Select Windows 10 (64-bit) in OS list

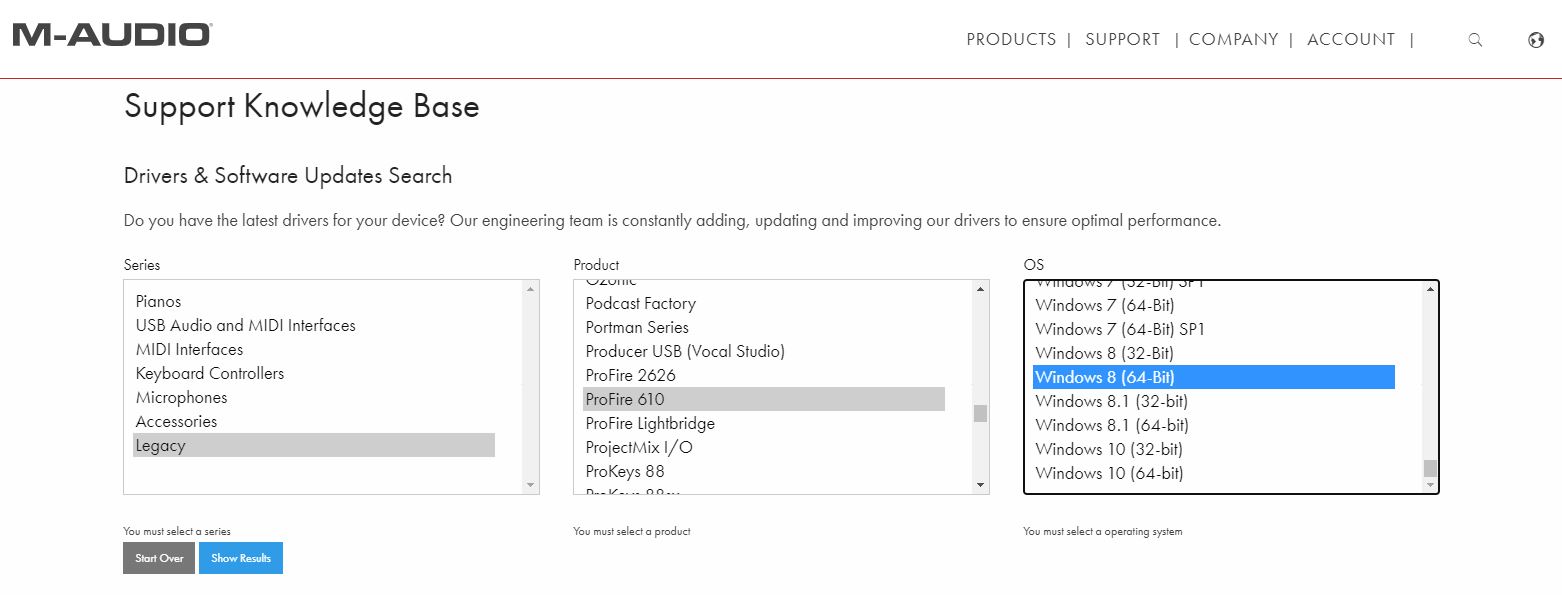pyautogui.click(x=1214, y=473)
